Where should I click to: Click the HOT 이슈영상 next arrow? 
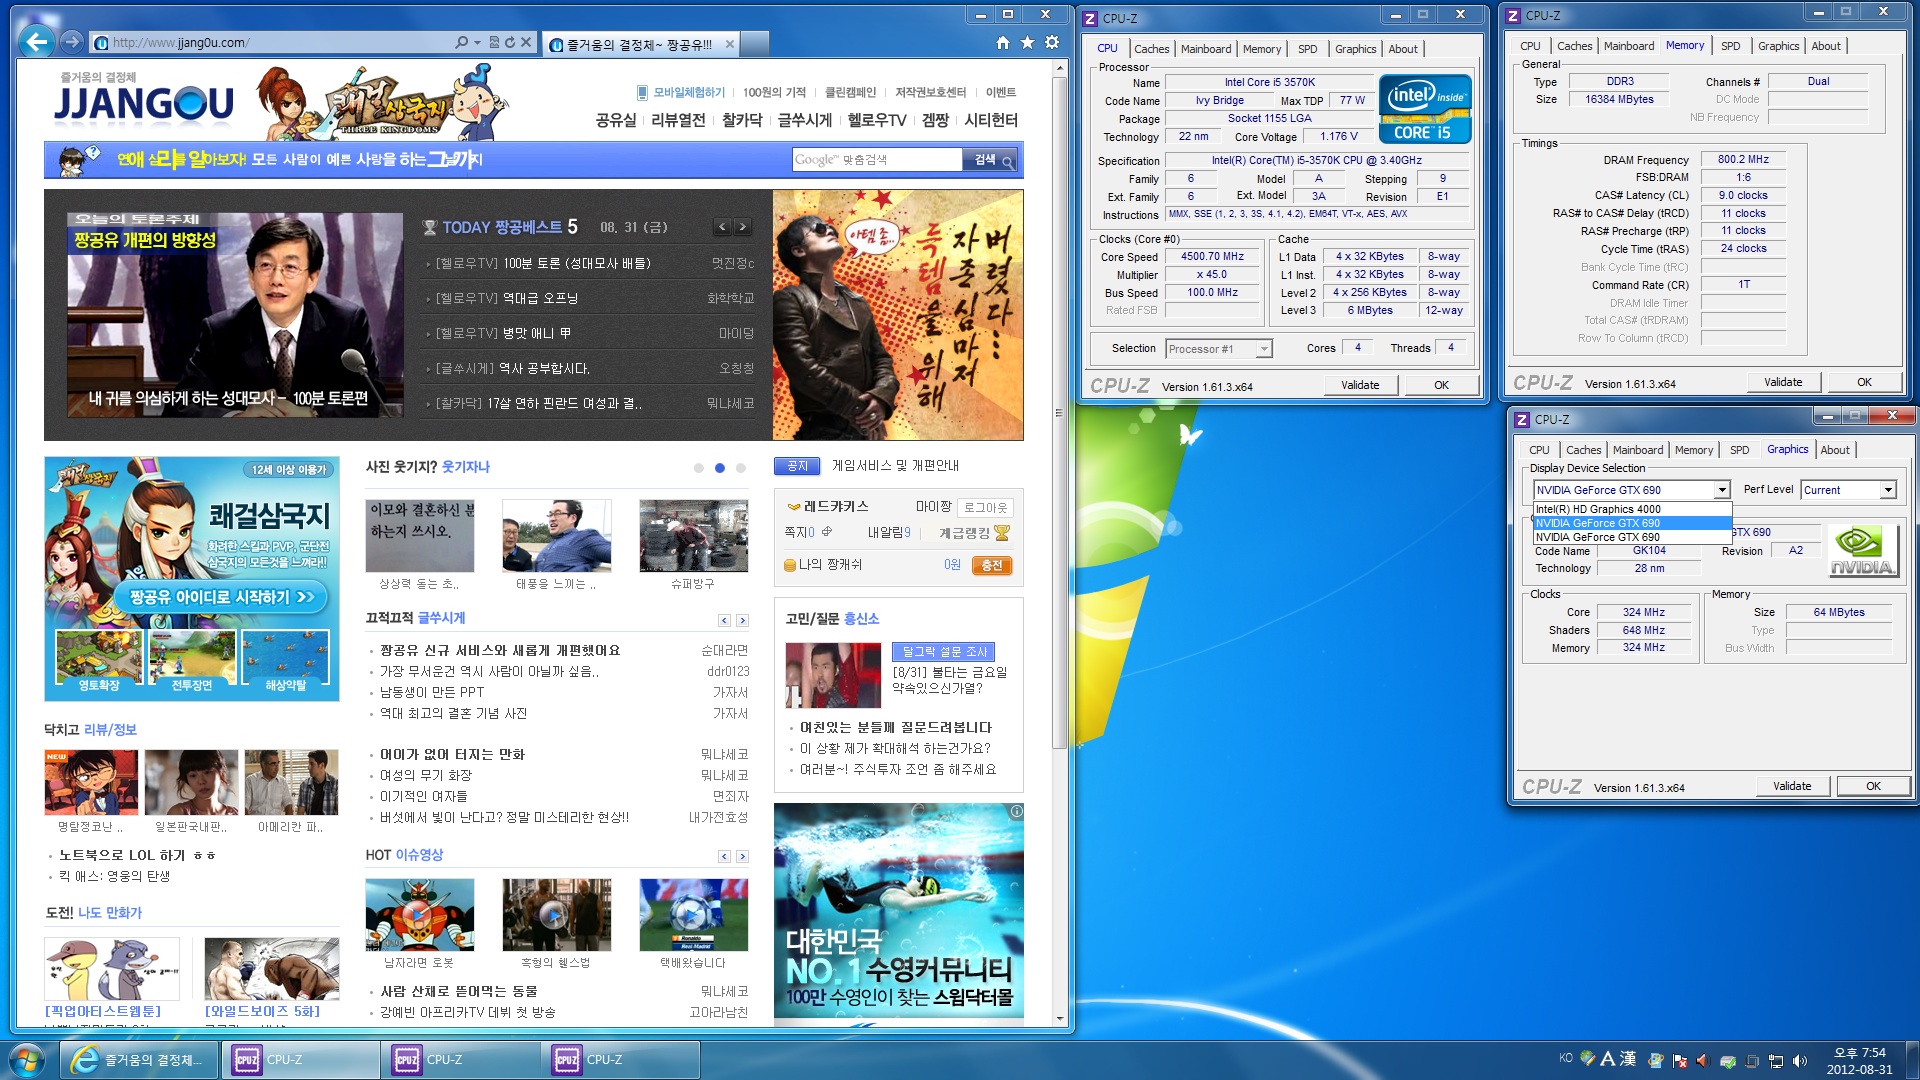click(x=742, y=857)
